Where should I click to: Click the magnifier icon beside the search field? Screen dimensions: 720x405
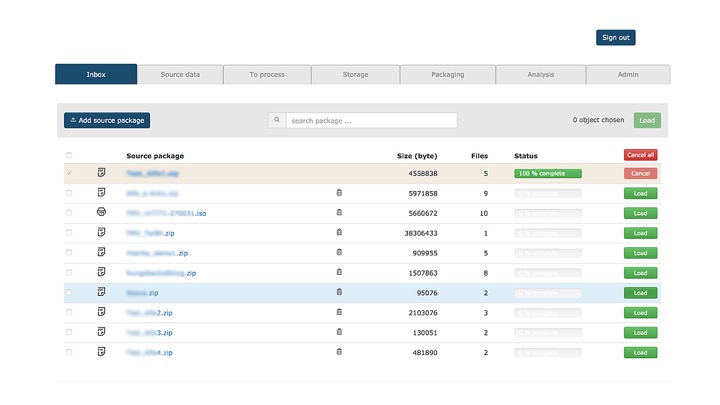(277, 121)
